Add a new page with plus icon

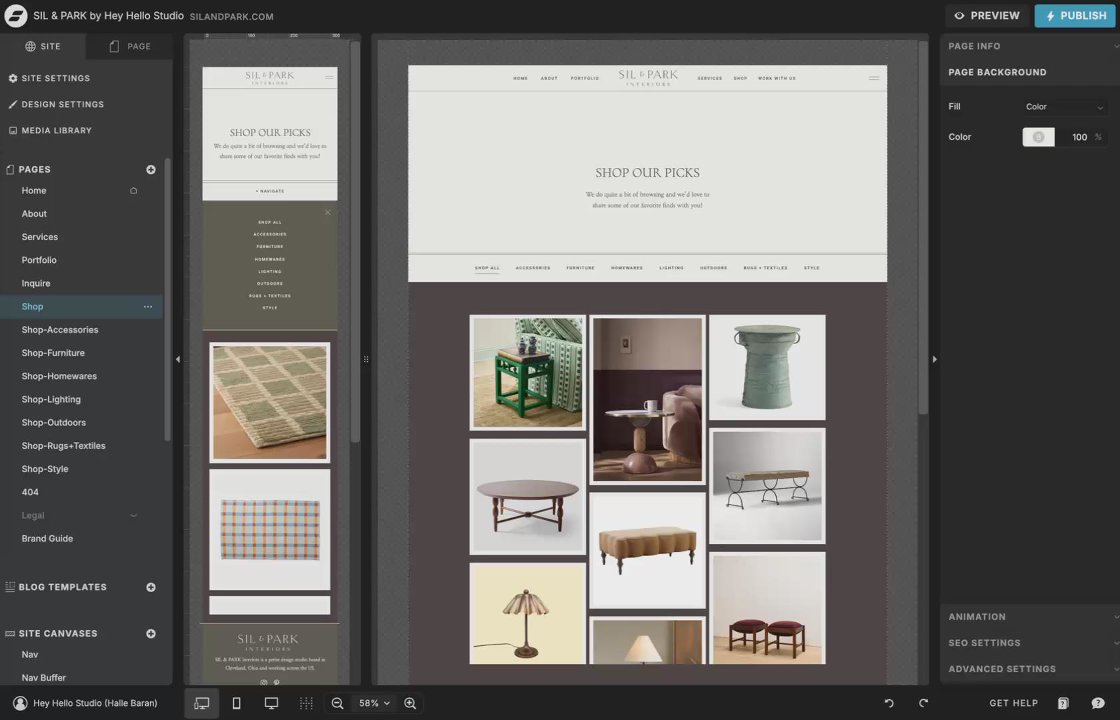click(x=151, y=169)
